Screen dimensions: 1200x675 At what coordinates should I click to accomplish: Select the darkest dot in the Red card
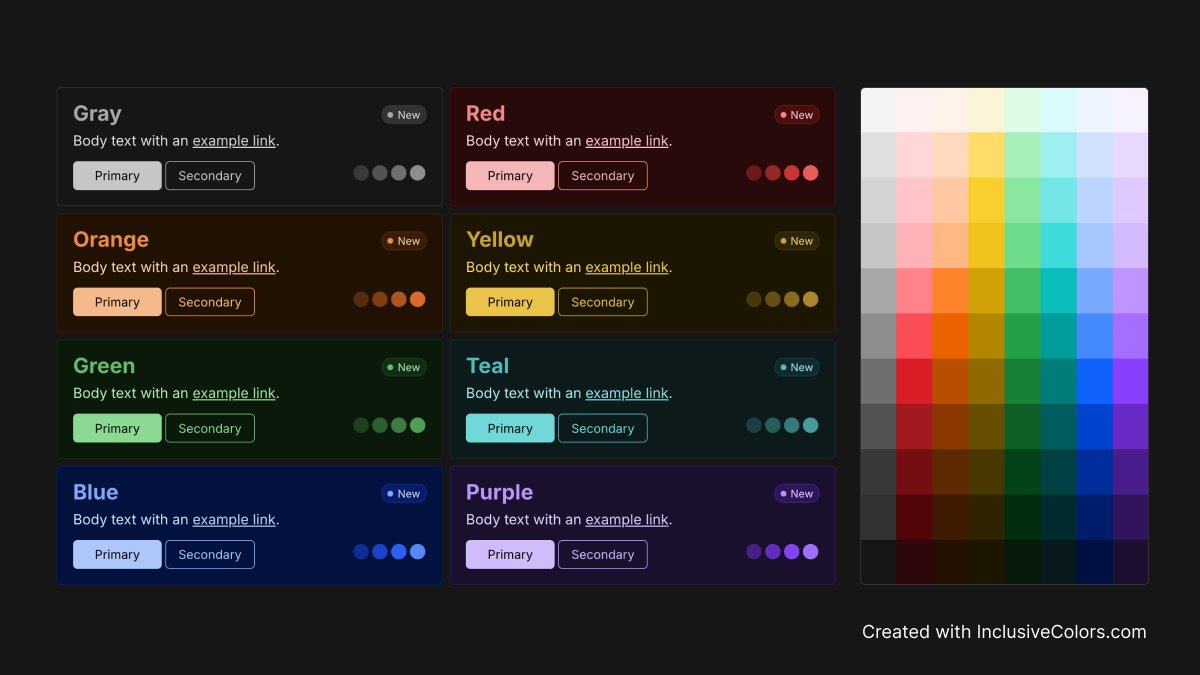point(754,173)
